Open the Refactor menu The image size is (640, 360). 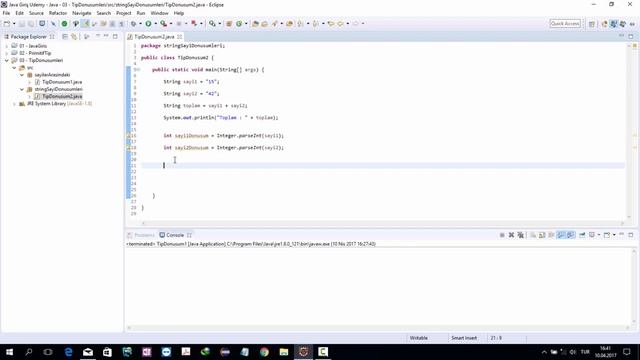(58, 13)
